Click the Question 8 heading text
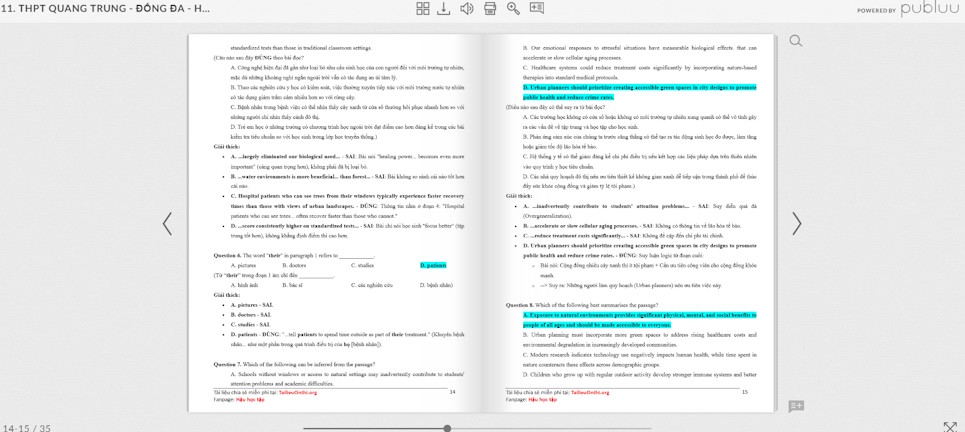965x432 pixels. coord(519,305)
